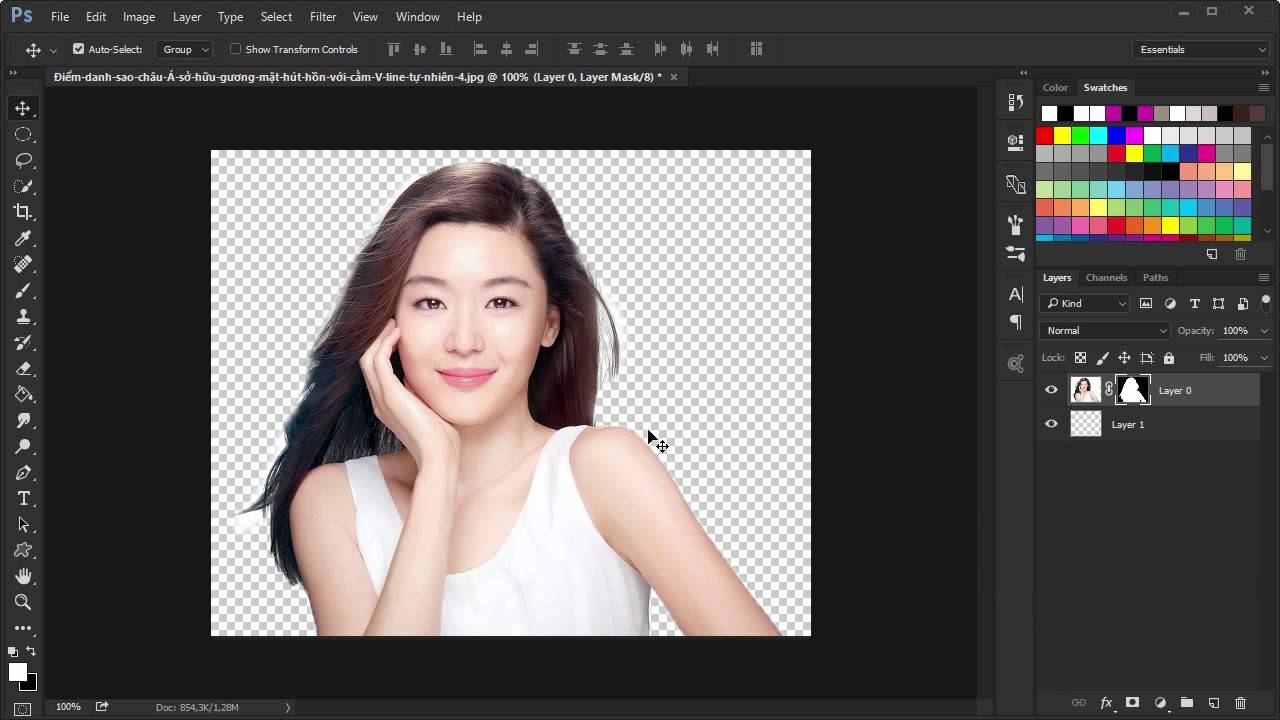Click the delete layer trash icon
Screen dimensions: 1280x720
[x=1241, y=703]
